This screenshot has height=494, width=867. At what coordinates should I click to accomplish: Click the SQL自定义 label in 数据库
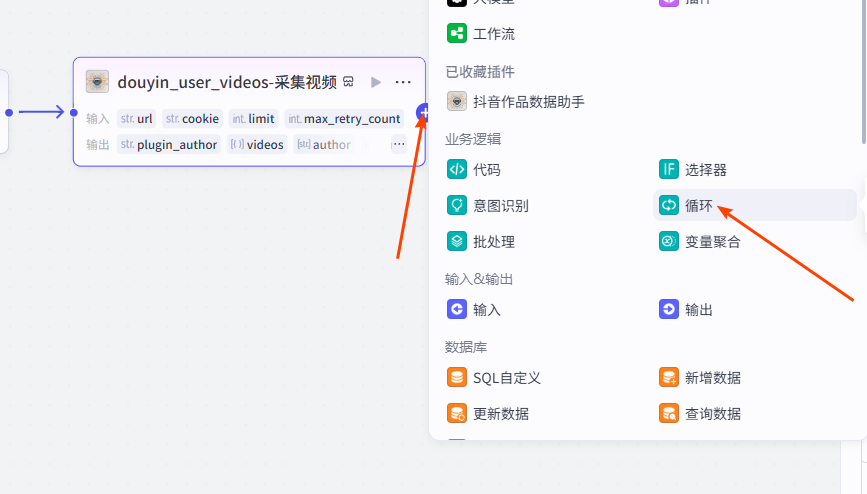point(506,378)
